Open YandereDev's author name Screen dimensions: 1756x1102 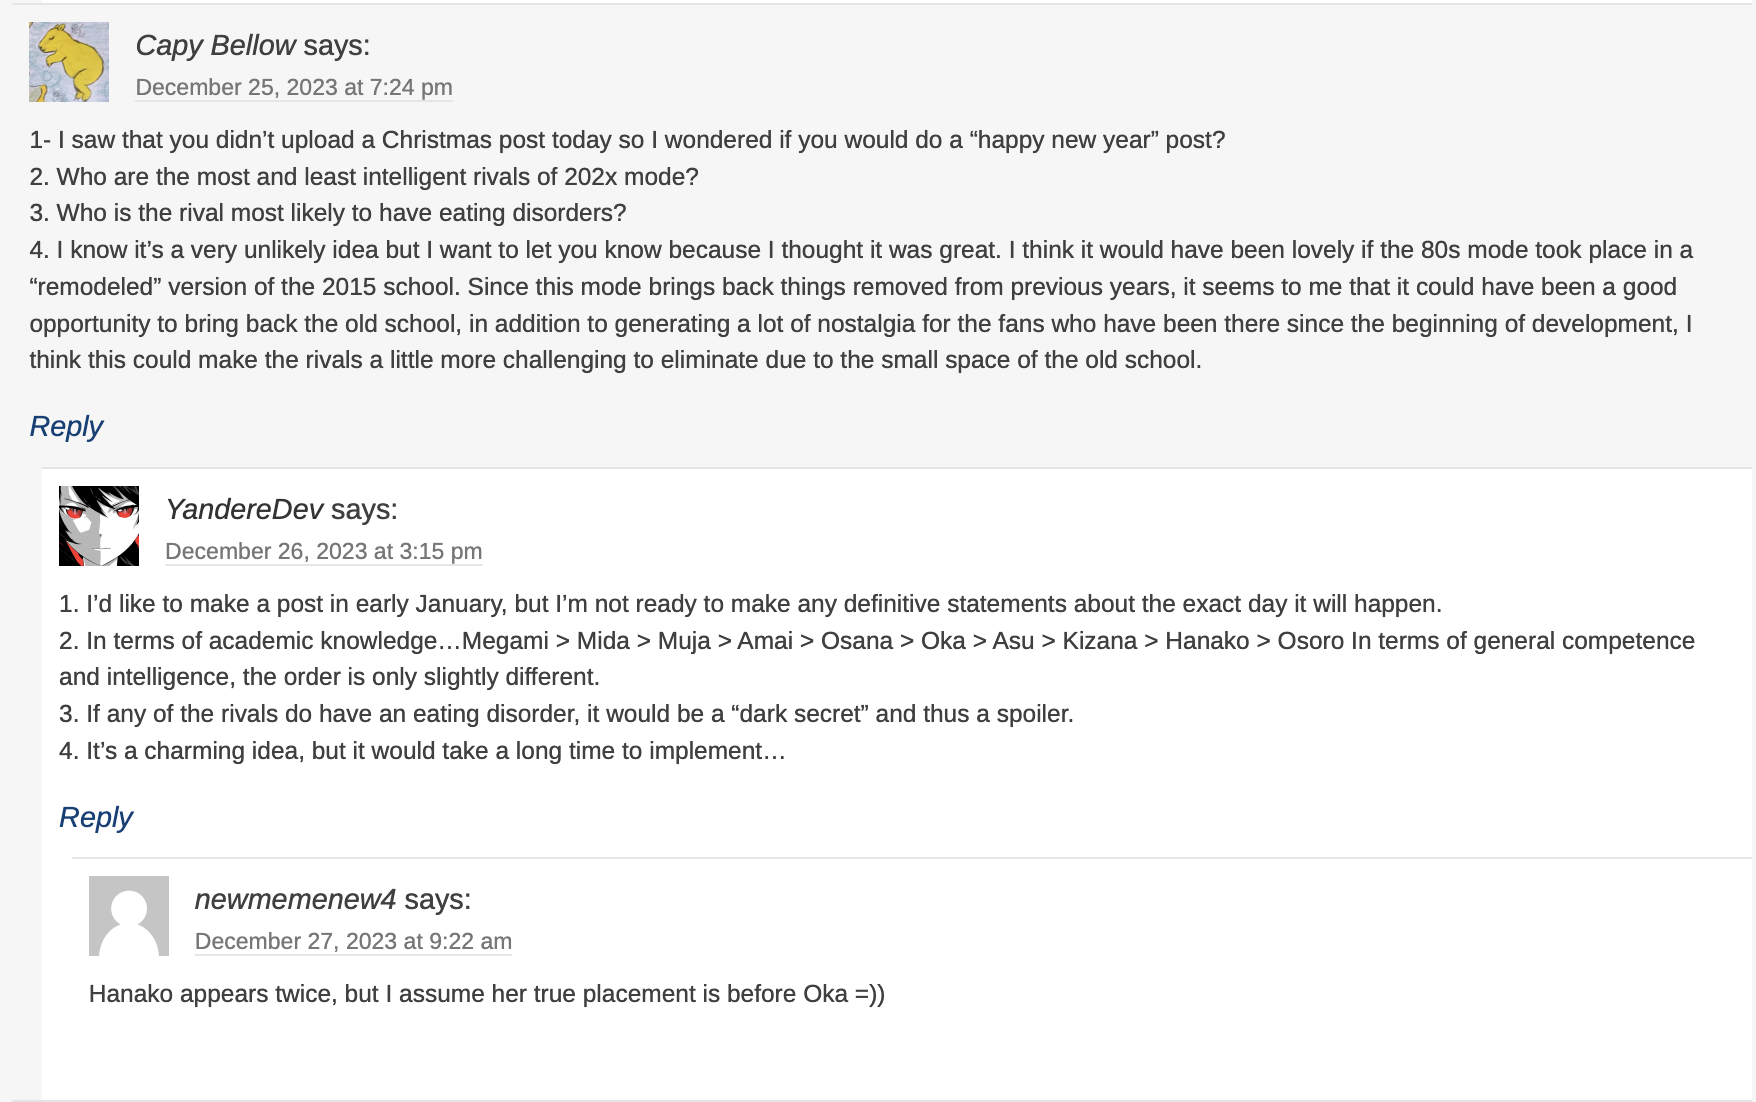click(244, 510)
